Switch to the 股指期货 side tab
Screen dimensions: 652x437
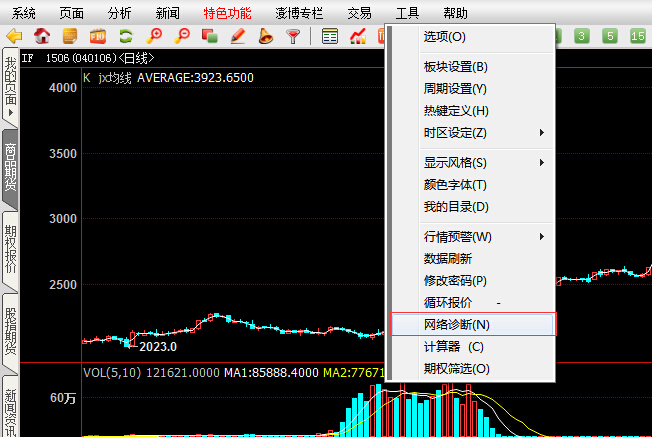(10, 326)
